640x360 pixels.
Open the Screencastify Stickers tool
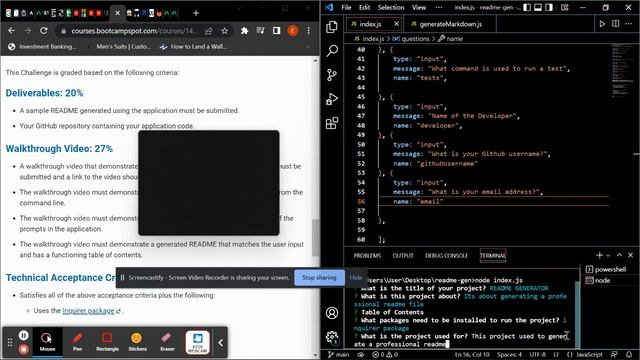(x=137, y=341)
